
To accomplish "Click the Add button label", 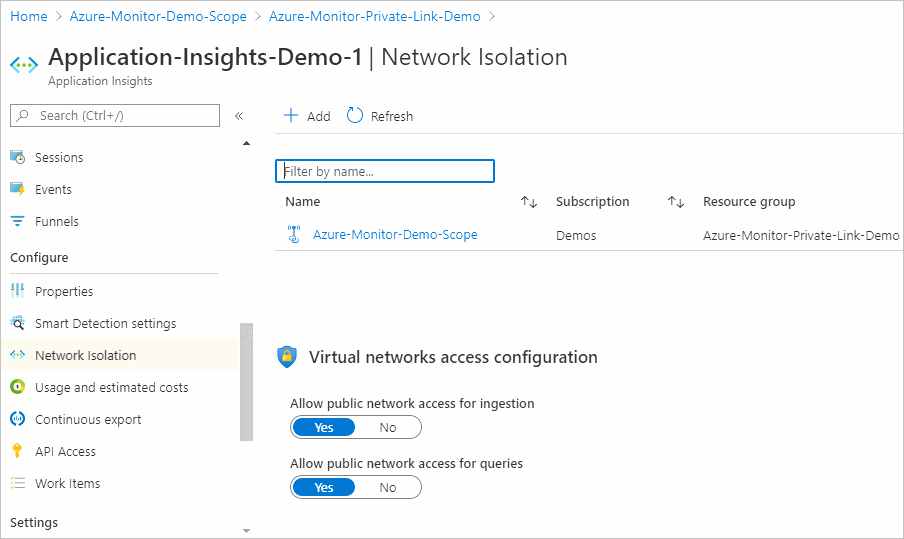I will point(318,116).
